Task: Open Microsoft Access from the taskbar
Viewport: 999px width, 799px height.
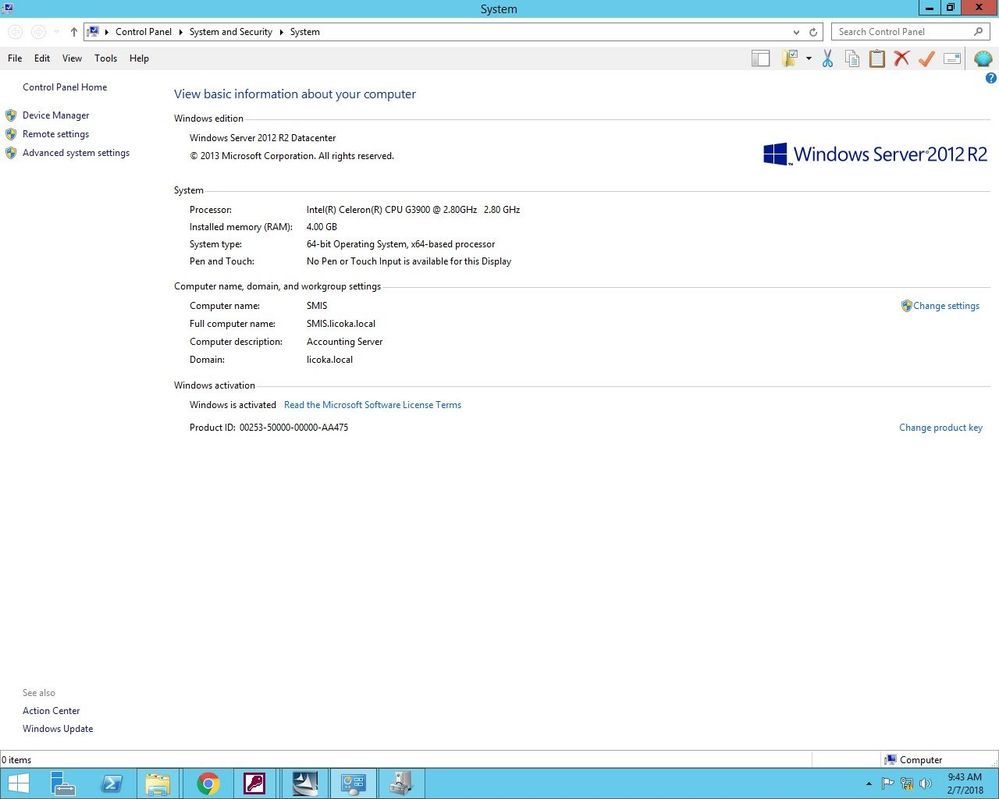Action: pos(254,784)
